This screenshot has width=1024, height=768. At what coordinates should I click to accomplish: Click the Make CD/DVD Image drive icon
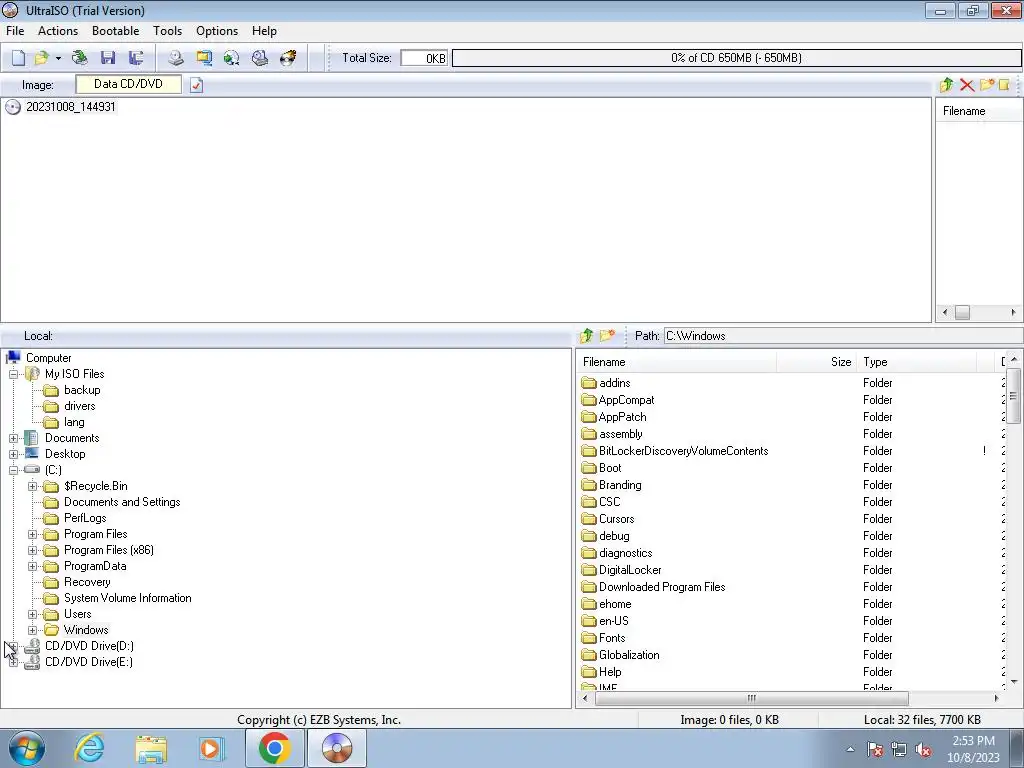click(176, 58)
